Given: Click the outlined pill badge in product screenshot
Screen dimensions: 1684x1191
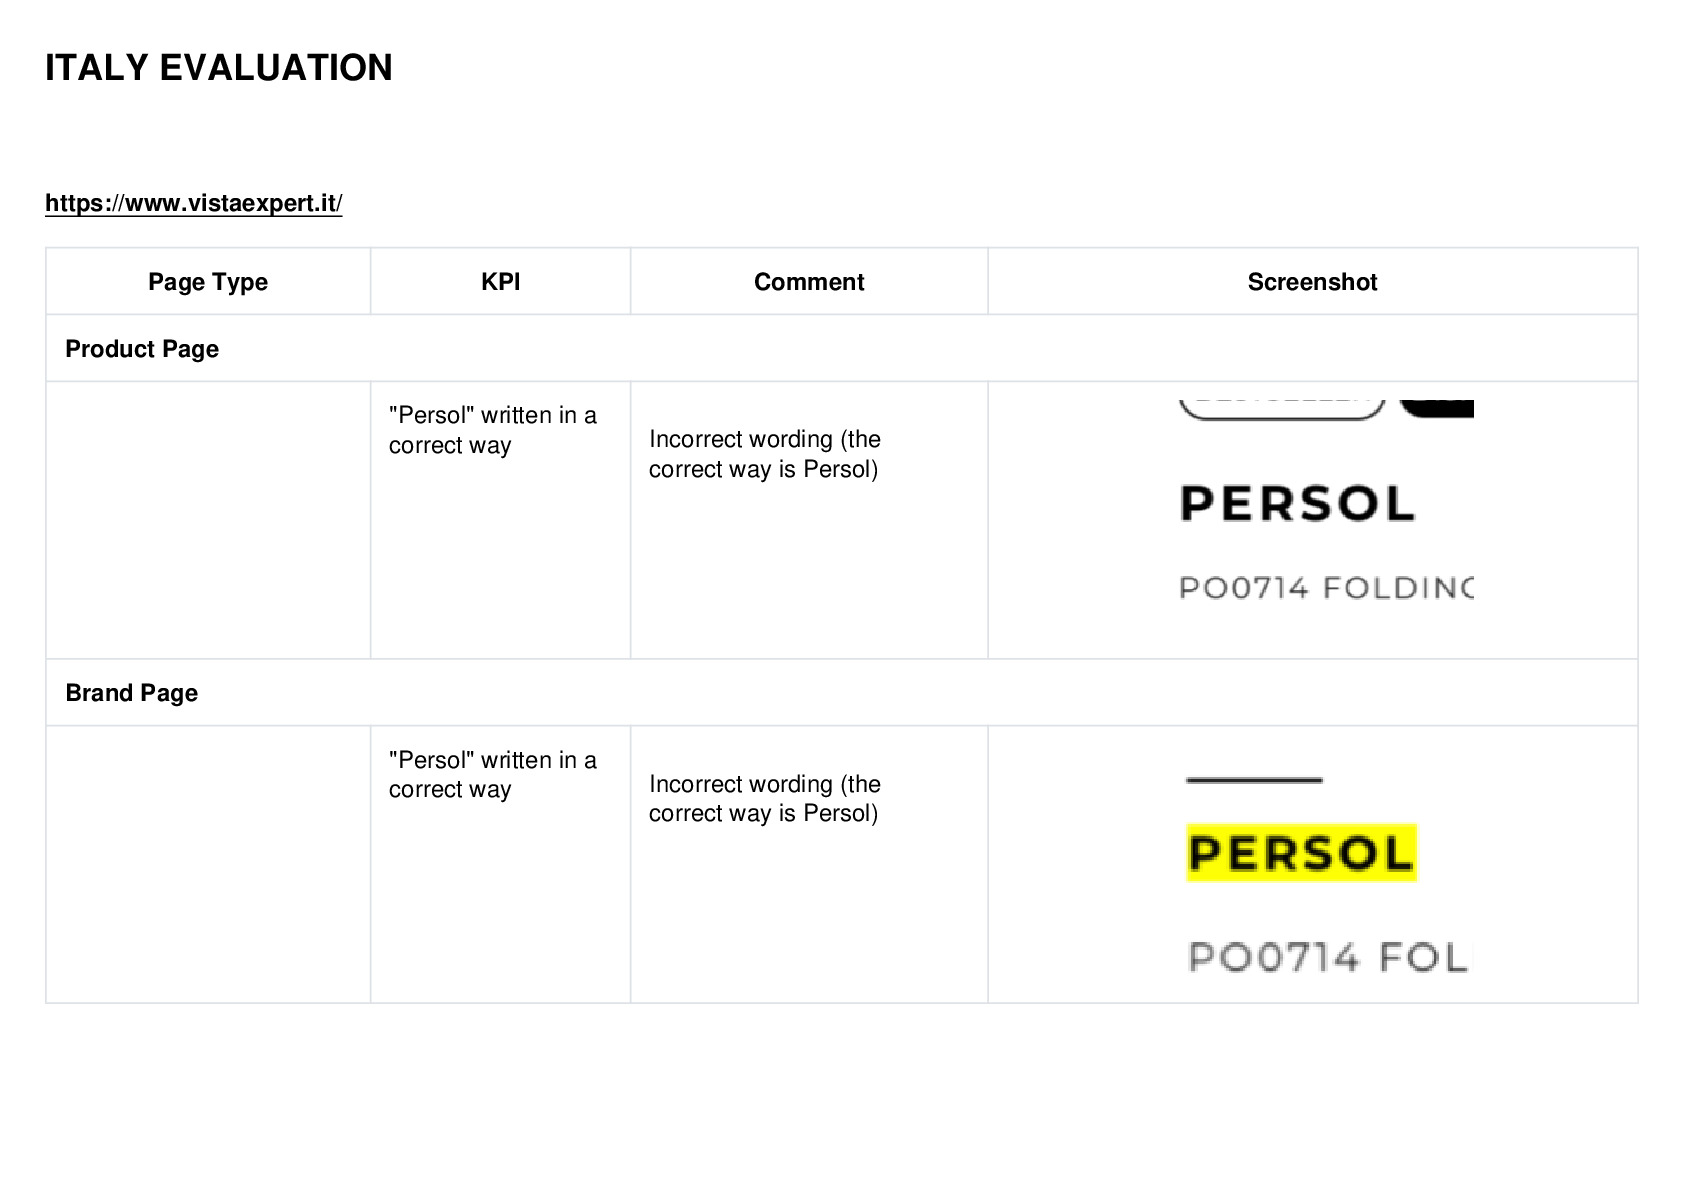Looking at the screenshot, I should tap(1282, 409).
